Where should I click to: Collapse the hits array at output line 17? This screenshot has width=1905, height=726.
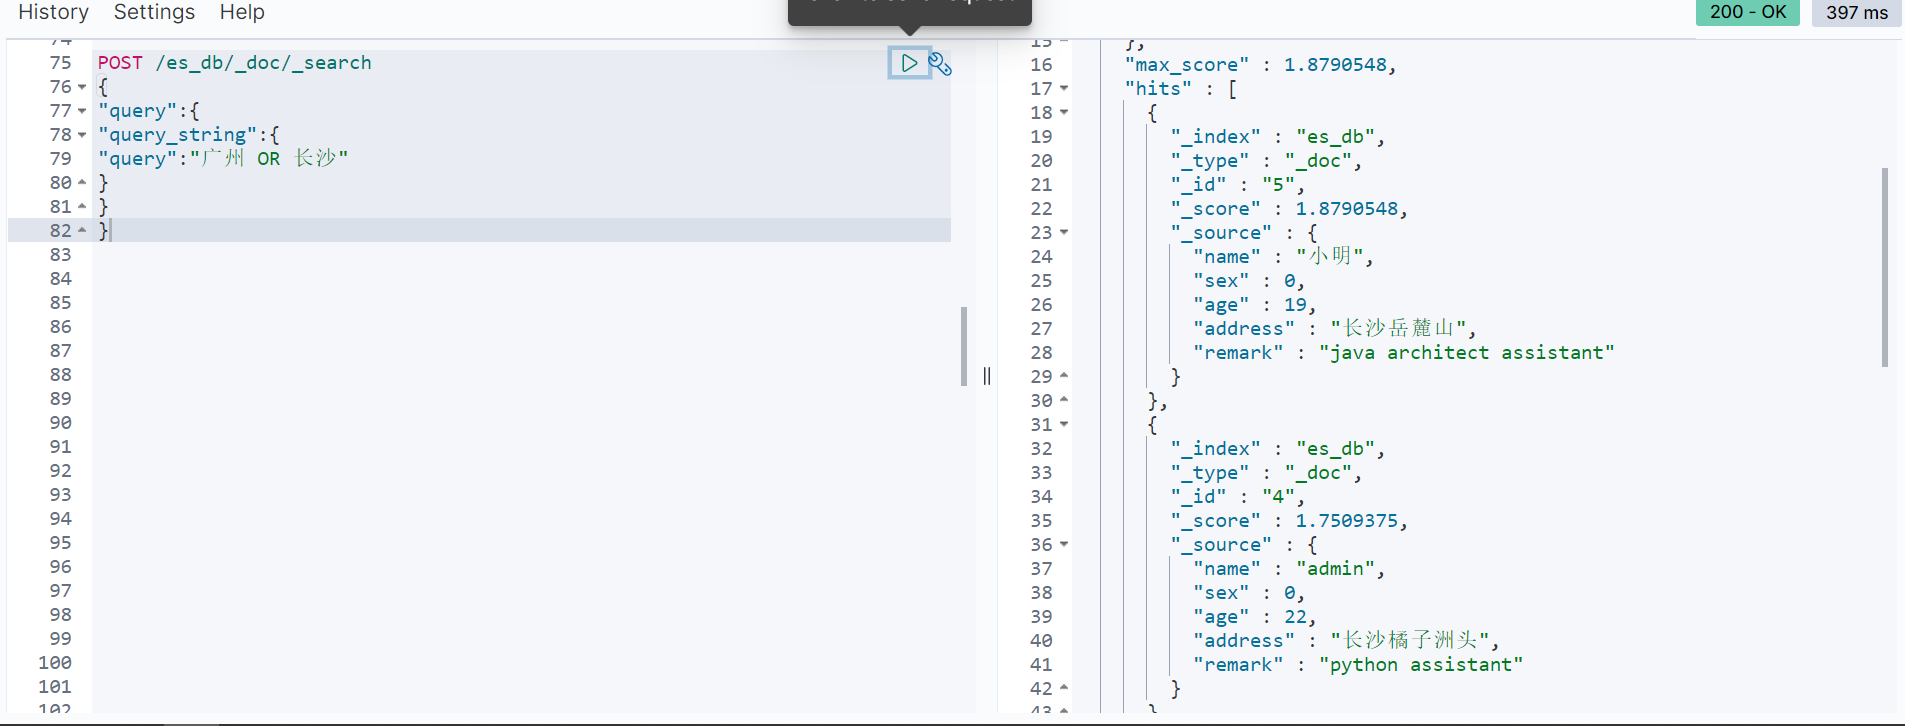pyautogui.click(x=1064, y=89)
